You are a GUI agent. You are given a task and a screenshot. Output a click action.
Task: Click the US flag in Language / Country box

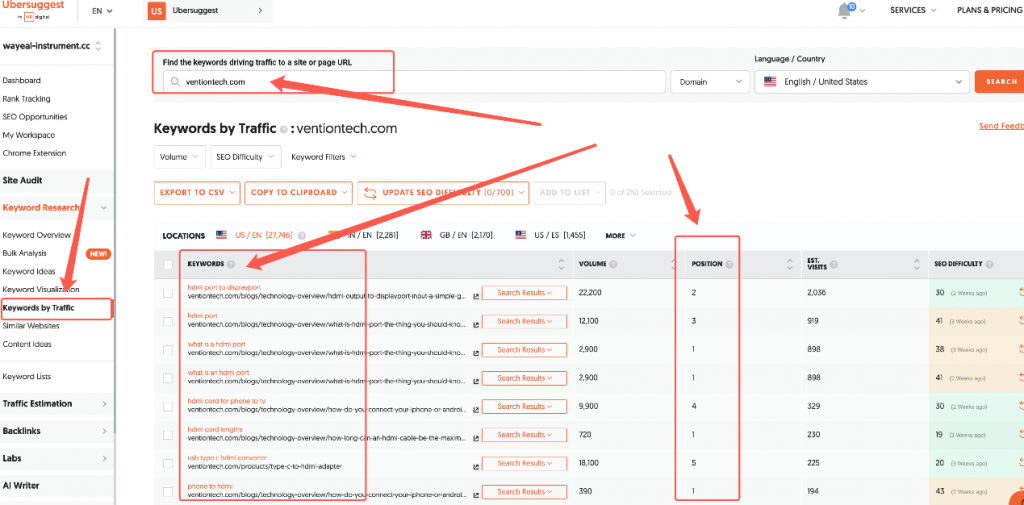click(771, 82)
